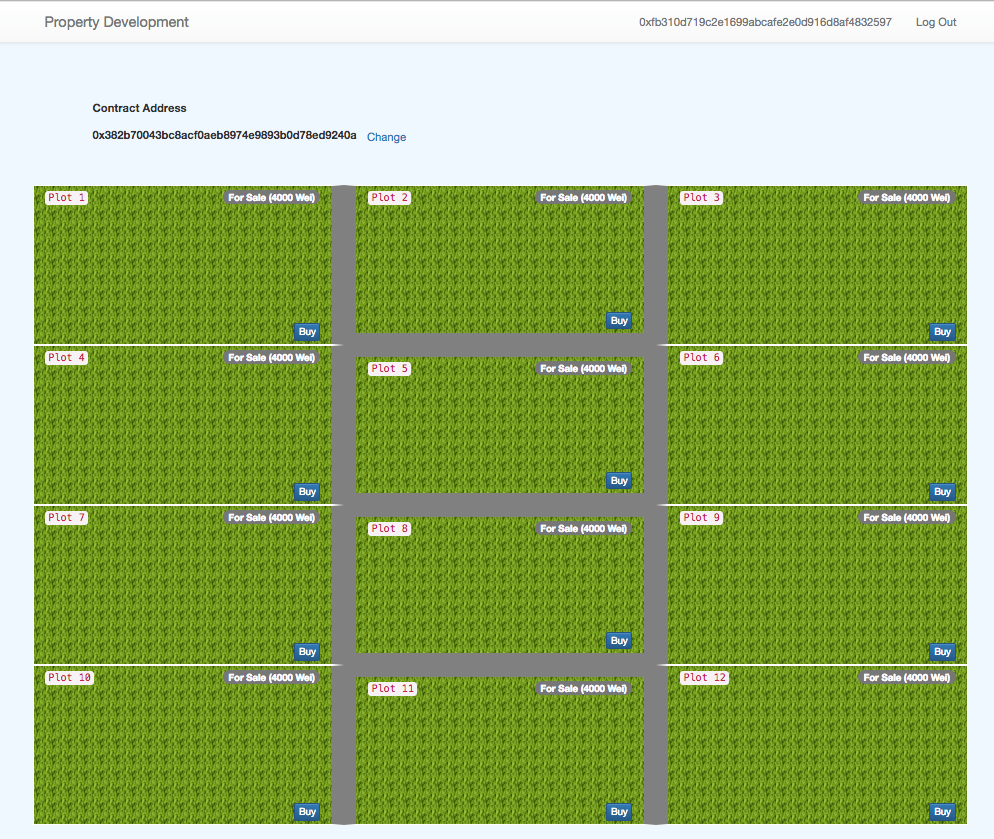Buy Plot 4
994x839 pixels.
307,491
